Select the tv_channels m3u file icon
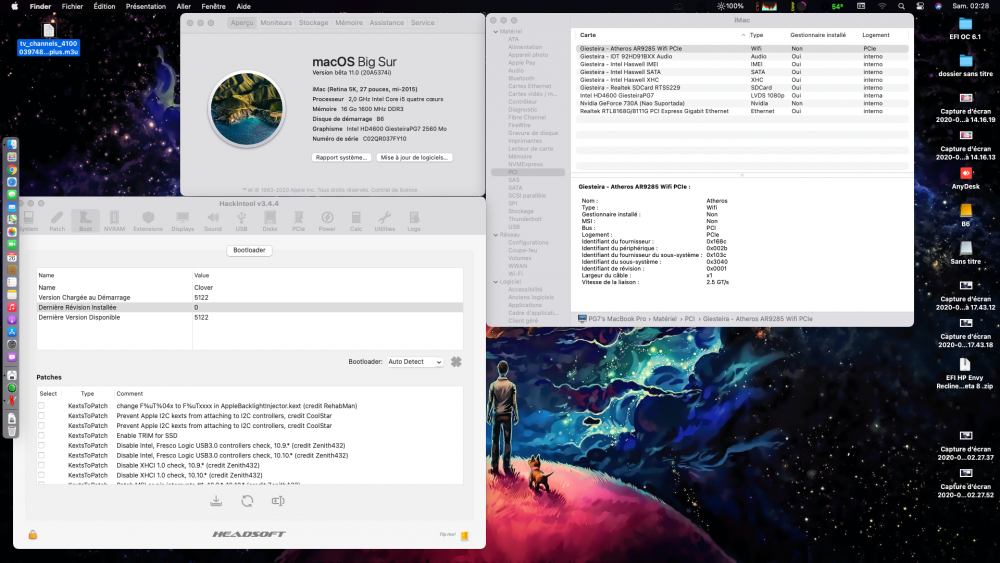1000x563 pixels. coord(48,30)
